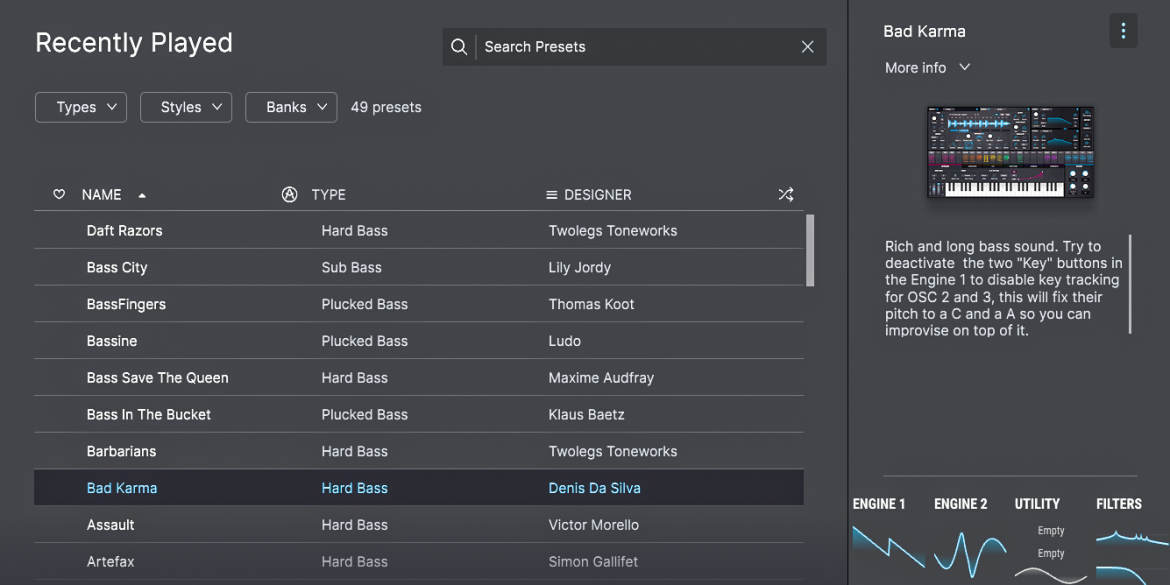Select the highlighted Bad Karma preset row
The image size is (1170, 585).
click(x=419, y=488)
